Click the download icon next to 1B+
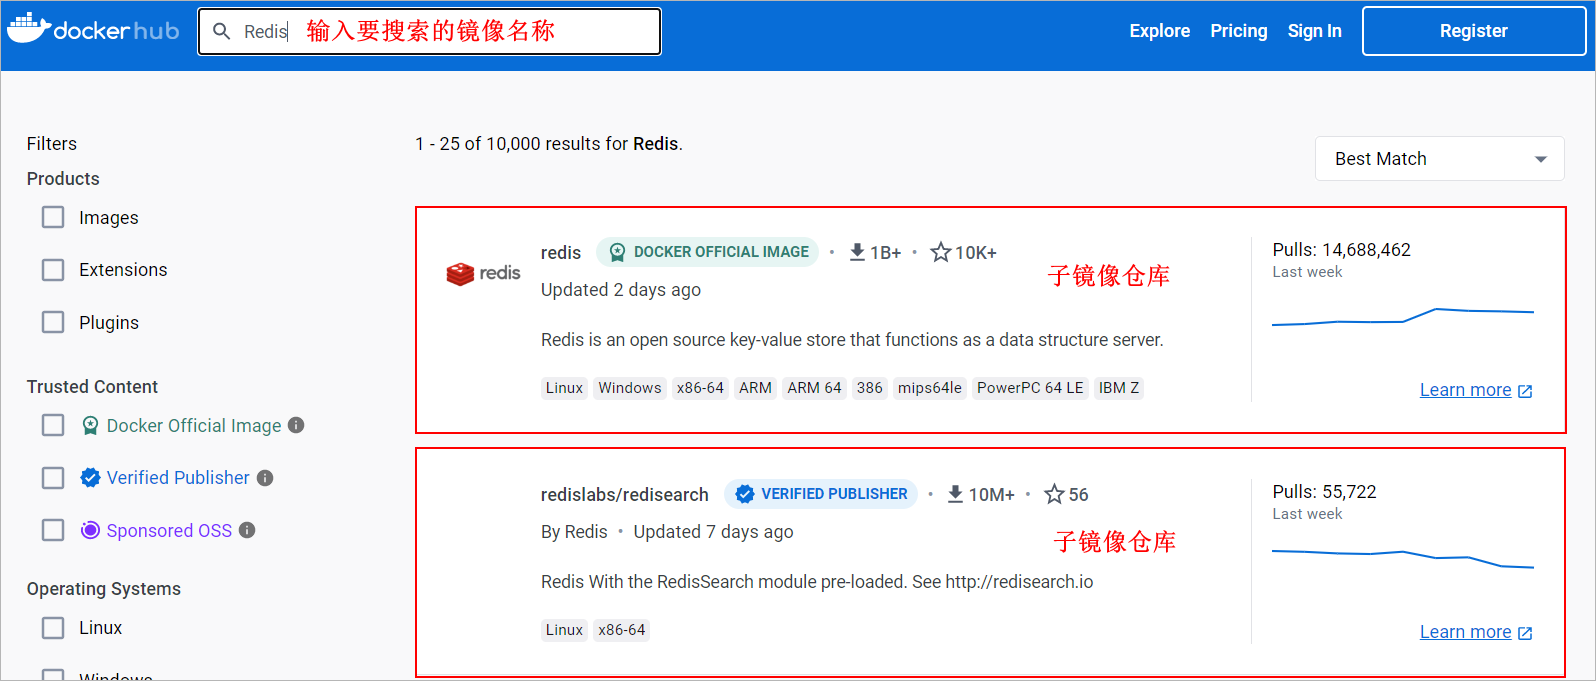This screenshot has height=681, width=1596. pyautogui.click(x=857, y=252)
